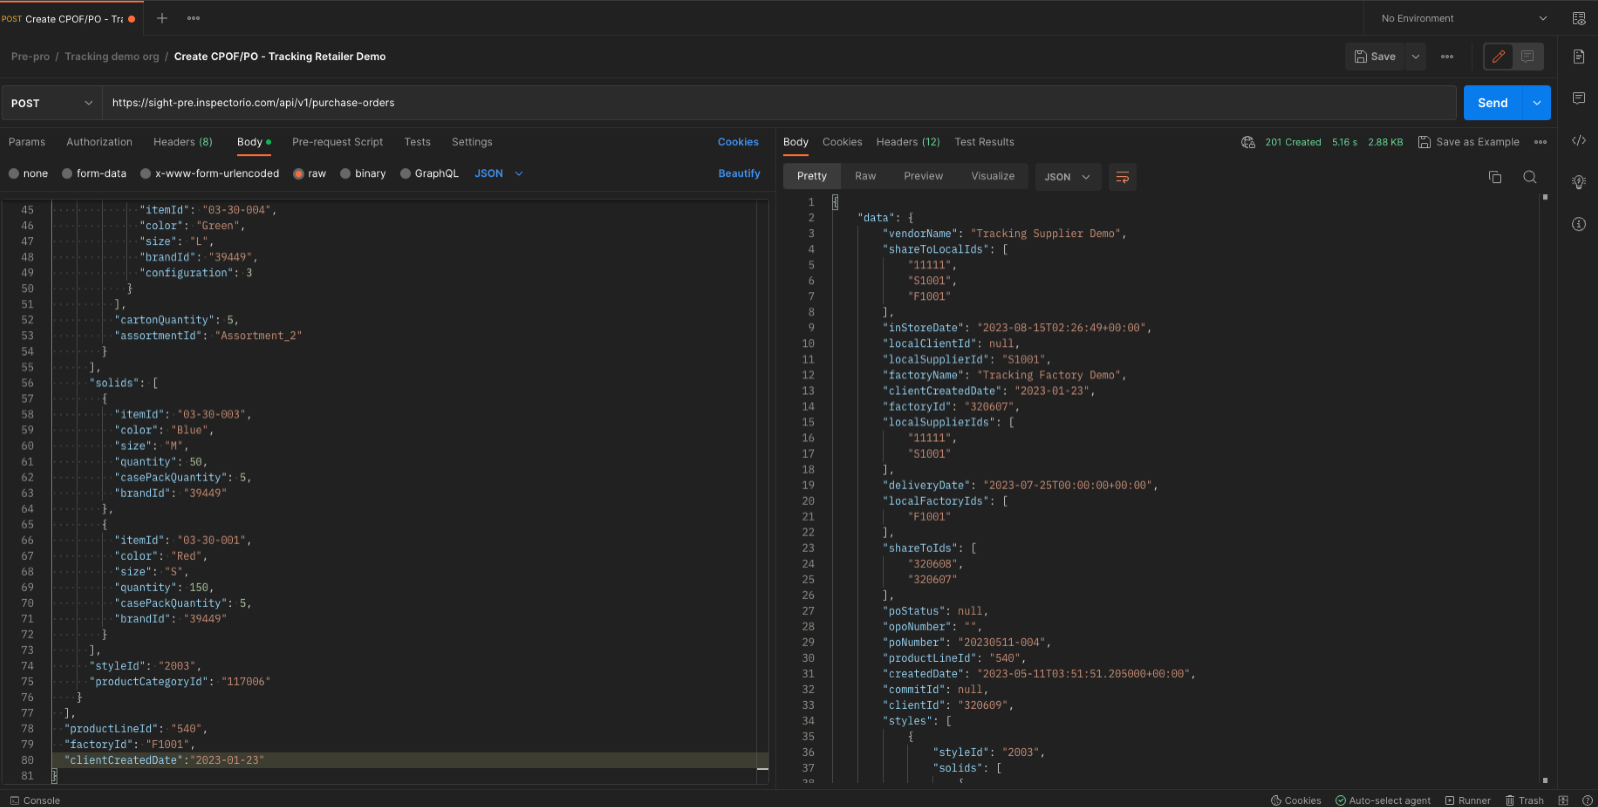
Task: Toggle line wrap in response viewer
Action: (1122, 177)
